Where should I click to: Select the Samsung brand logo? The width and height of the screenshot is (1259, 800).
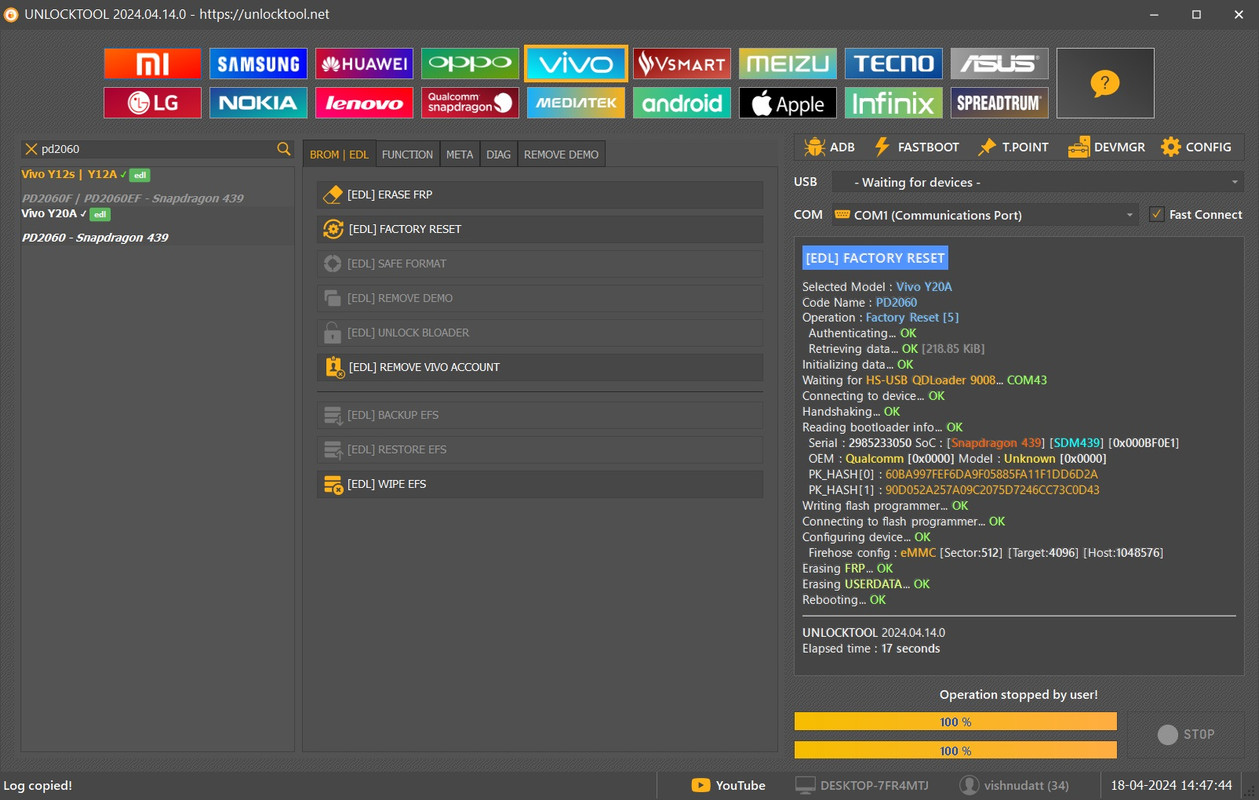click(x=258, y=64)
